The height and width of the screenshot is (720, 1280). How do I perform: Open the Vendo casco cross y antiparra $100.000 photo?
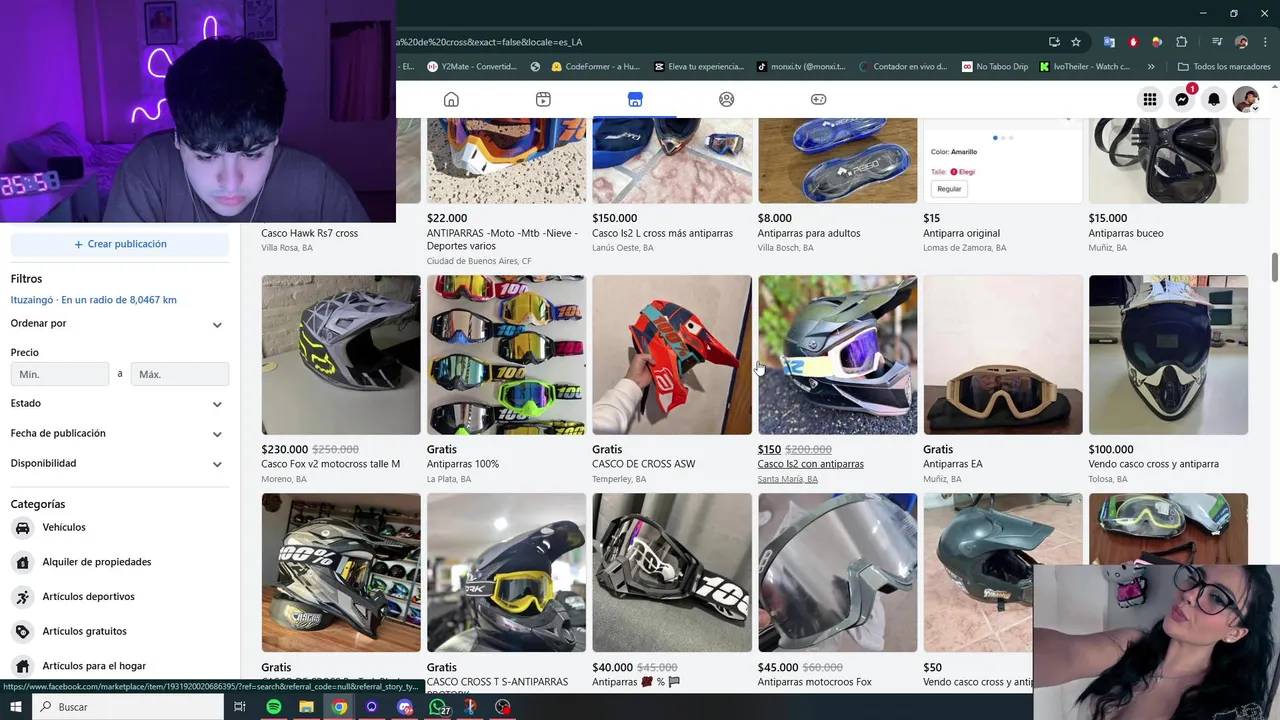click(x=1168, y=355)
